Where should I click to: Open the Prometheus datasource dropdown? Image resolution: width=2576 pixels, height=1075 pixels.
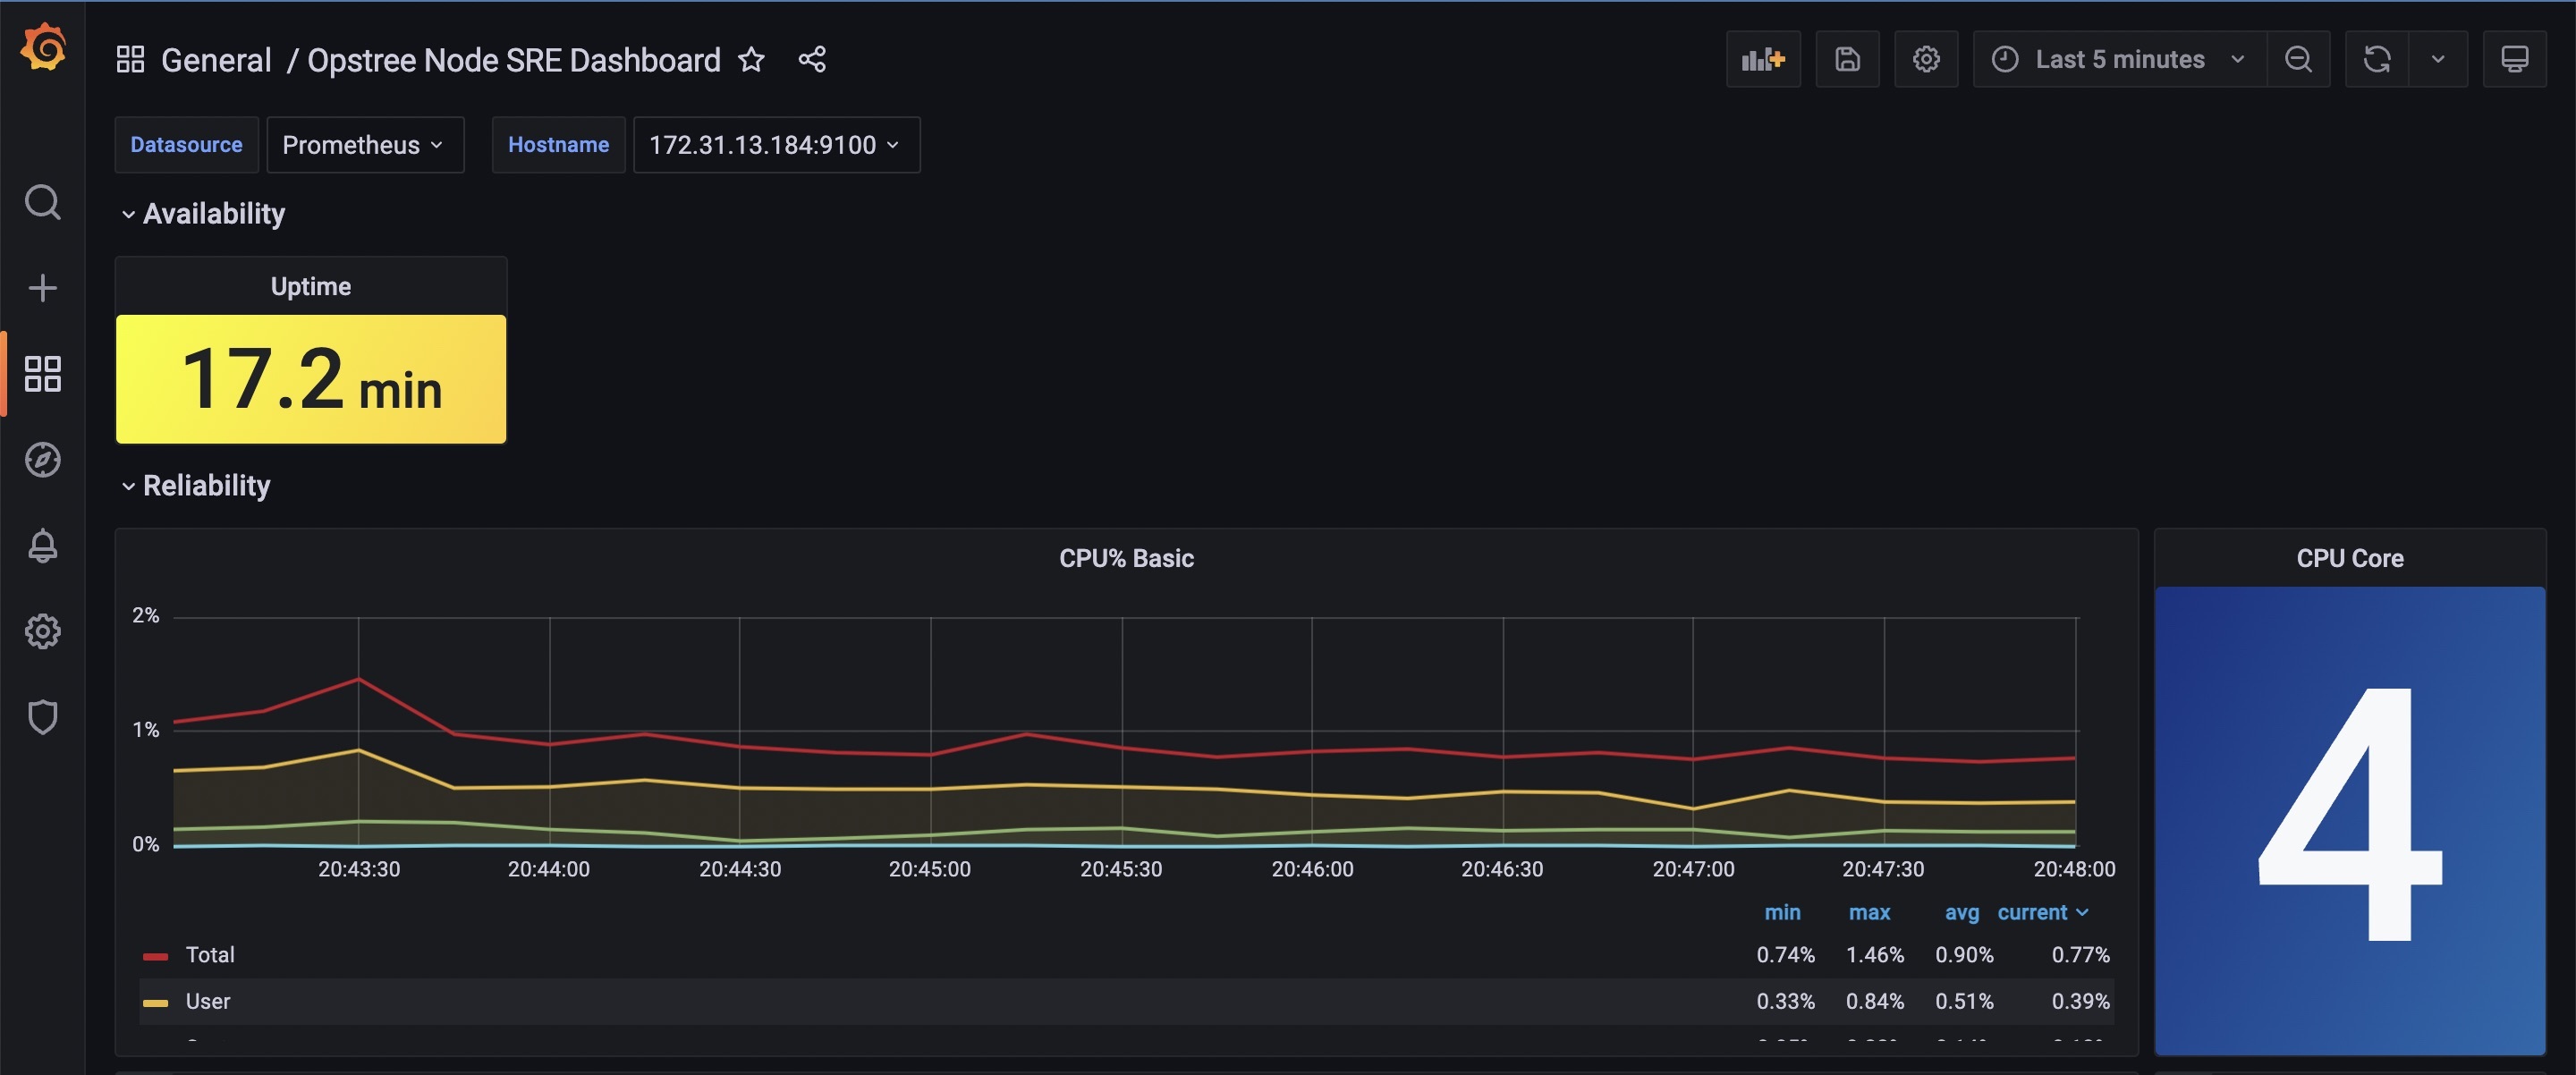point(364,145)
